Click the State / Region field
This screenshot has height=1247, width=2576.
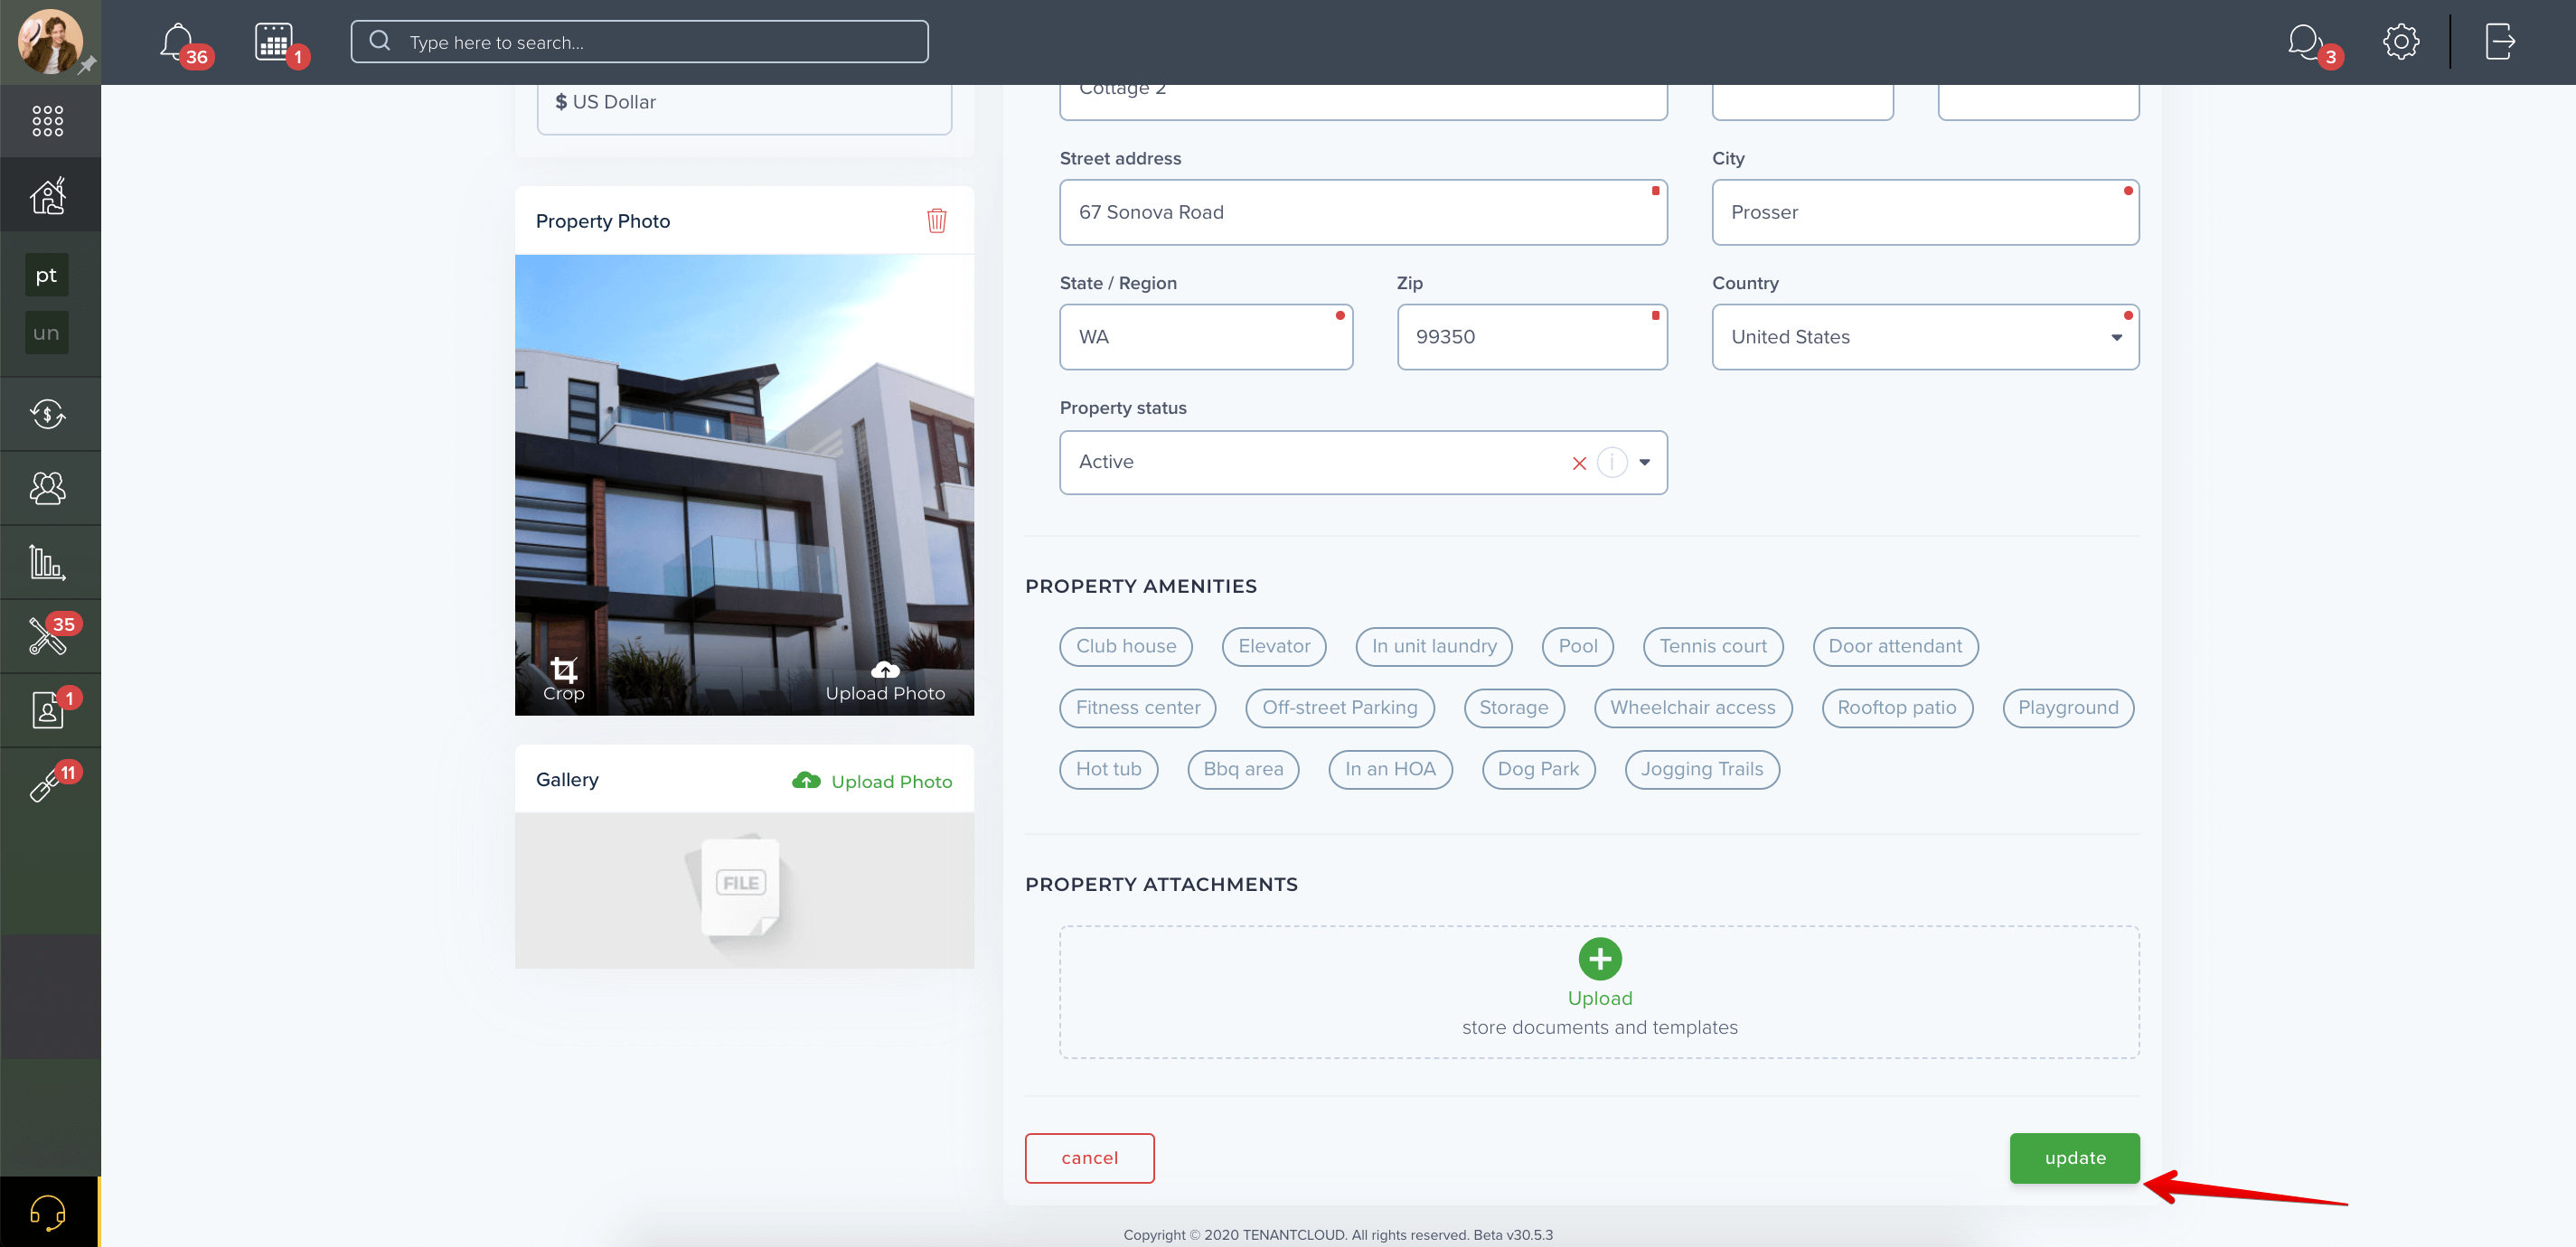(1206, 337)
